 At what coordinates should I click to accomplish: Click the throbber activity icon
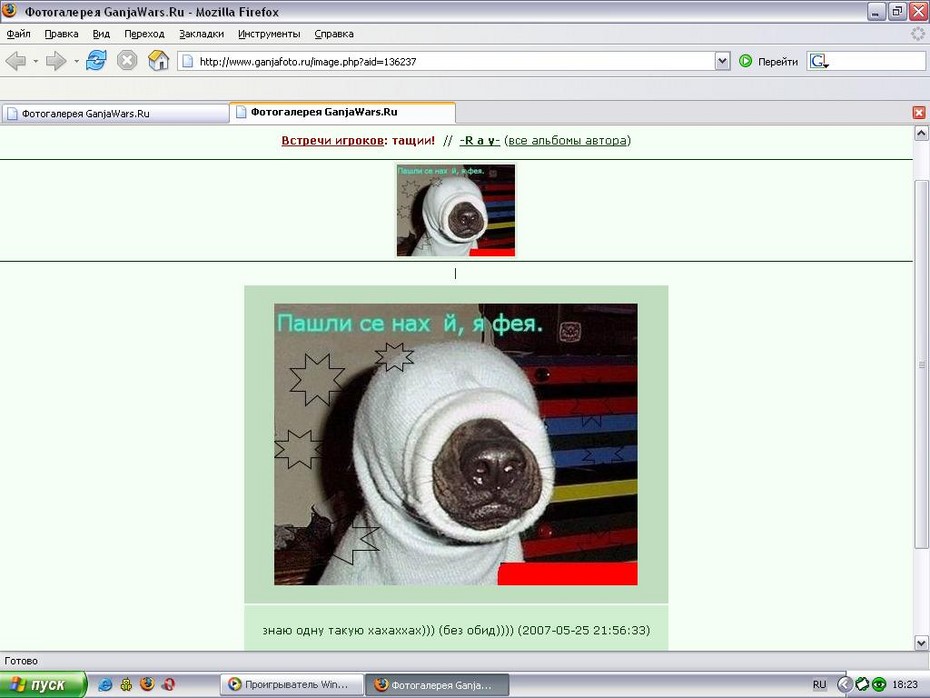click(x=918, y=34)
